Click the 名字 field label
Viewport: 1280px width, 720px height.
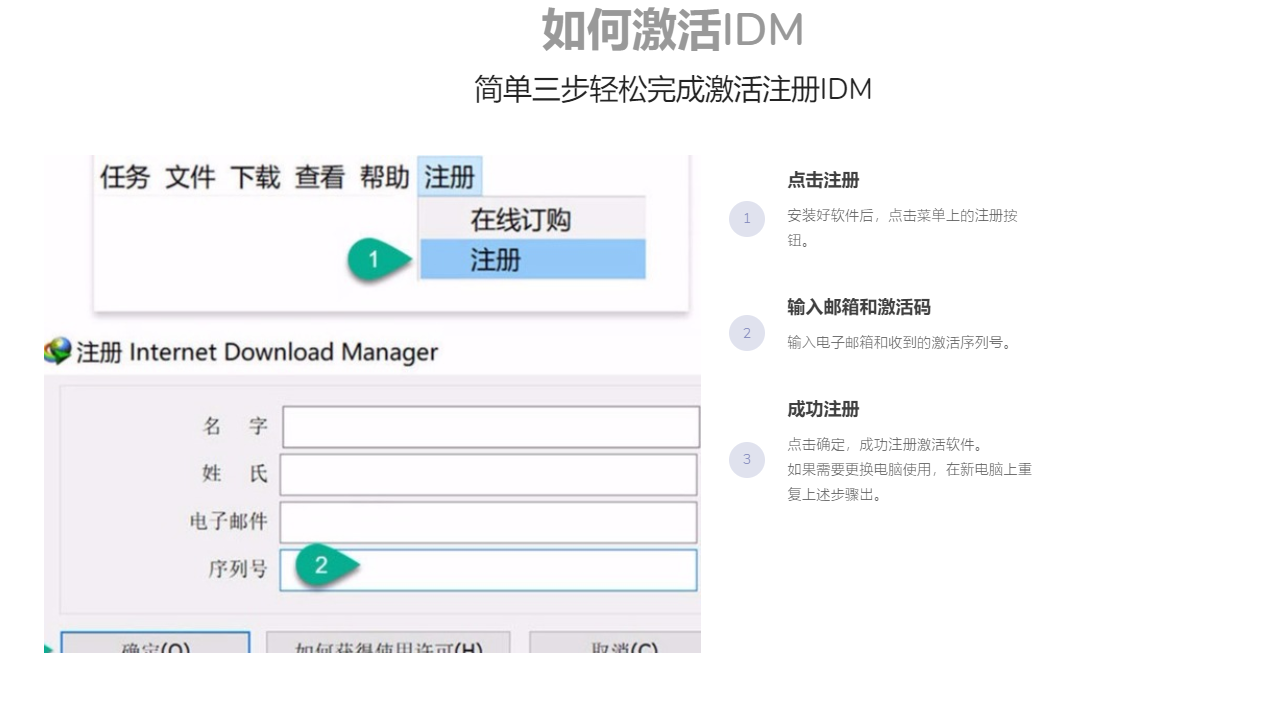236,427
